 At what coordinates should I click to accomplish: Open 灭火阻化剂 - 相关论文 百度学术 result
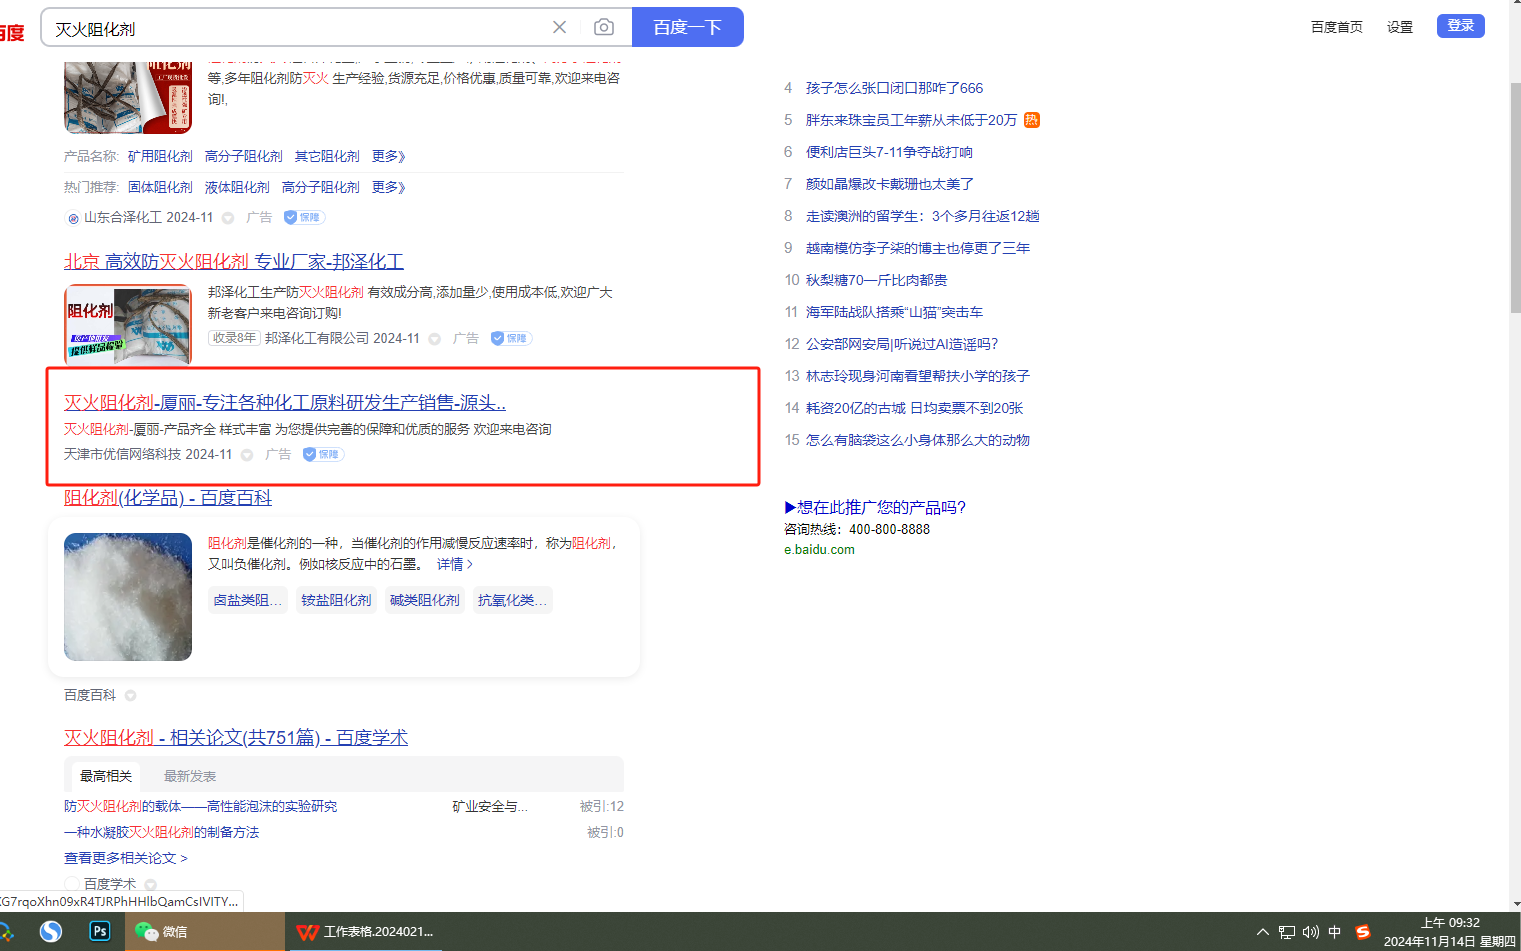pyautogui.click(x=236, y=737)
